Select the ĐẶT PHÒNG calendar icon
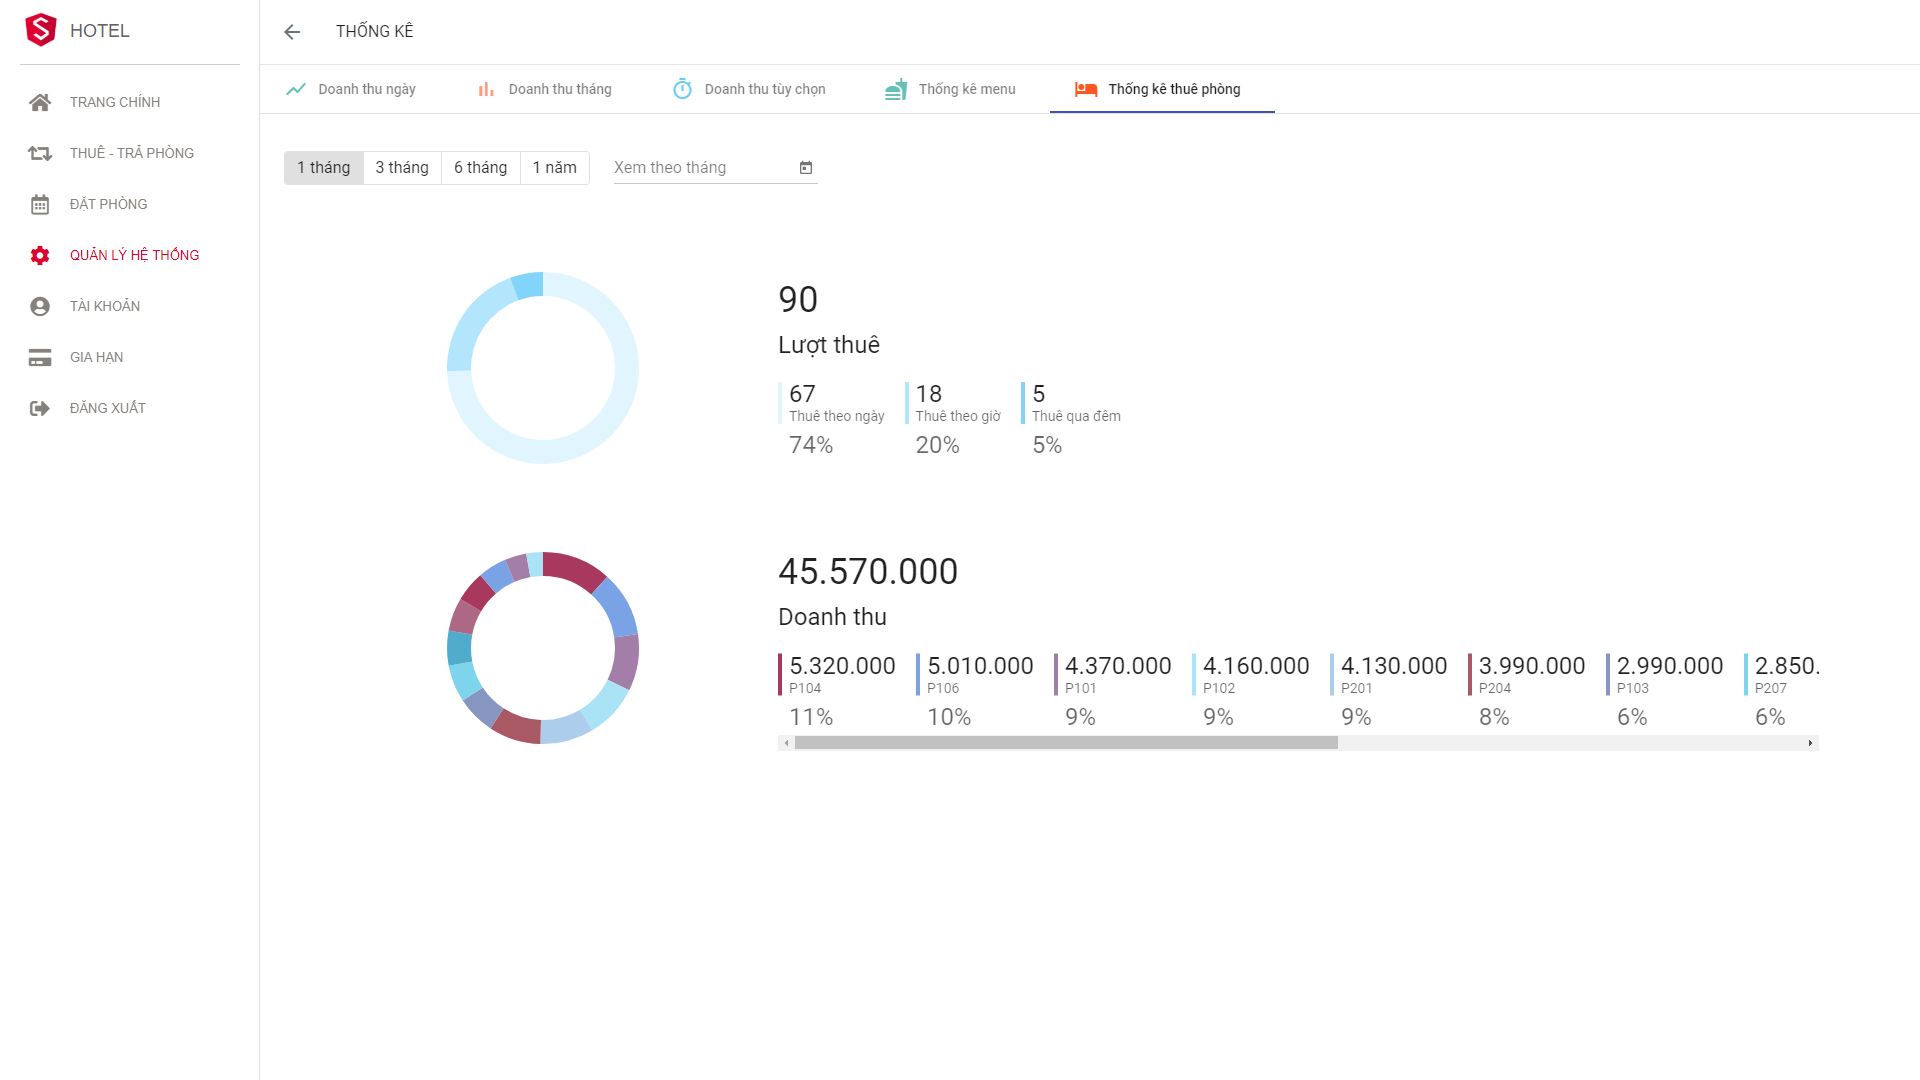This screenshot has height=1080, width=1920. 40,205
